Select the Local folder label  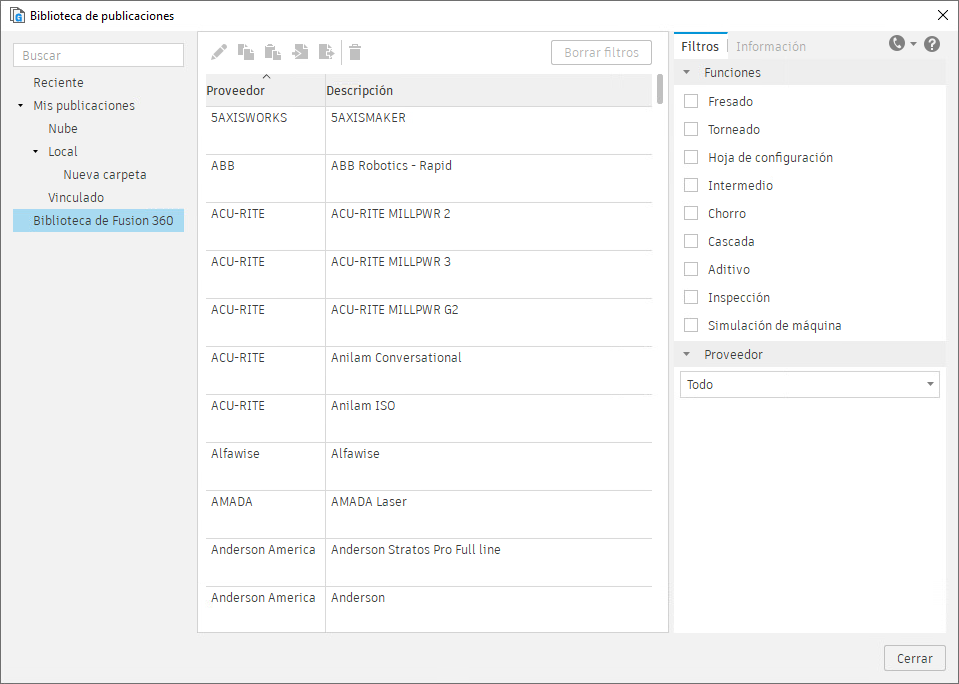[x=63, y=152]
